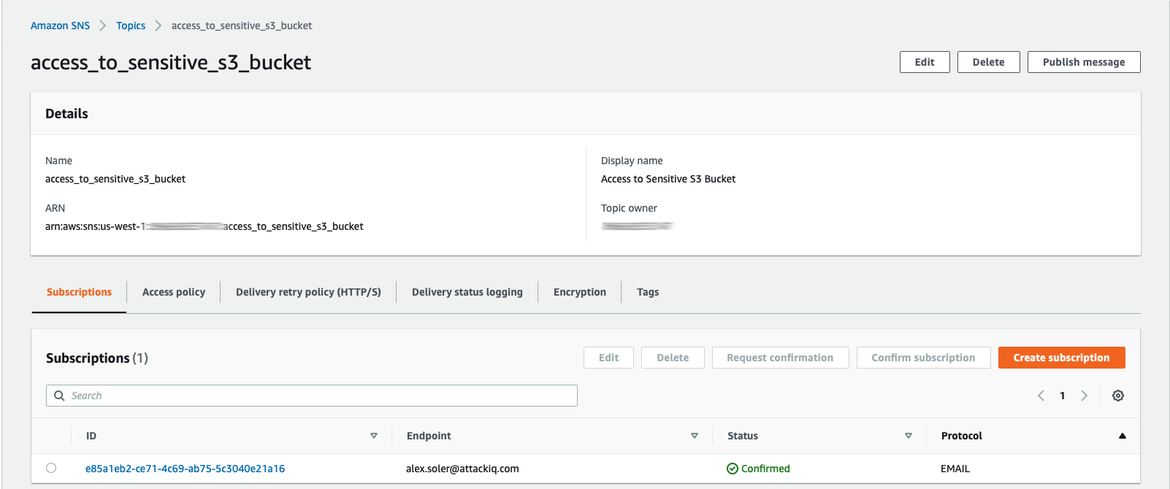Image resolution: width=1170 pixels, height=489 pixels.
Task: Open the table preferences gear icon
Action: [1118, 396]
